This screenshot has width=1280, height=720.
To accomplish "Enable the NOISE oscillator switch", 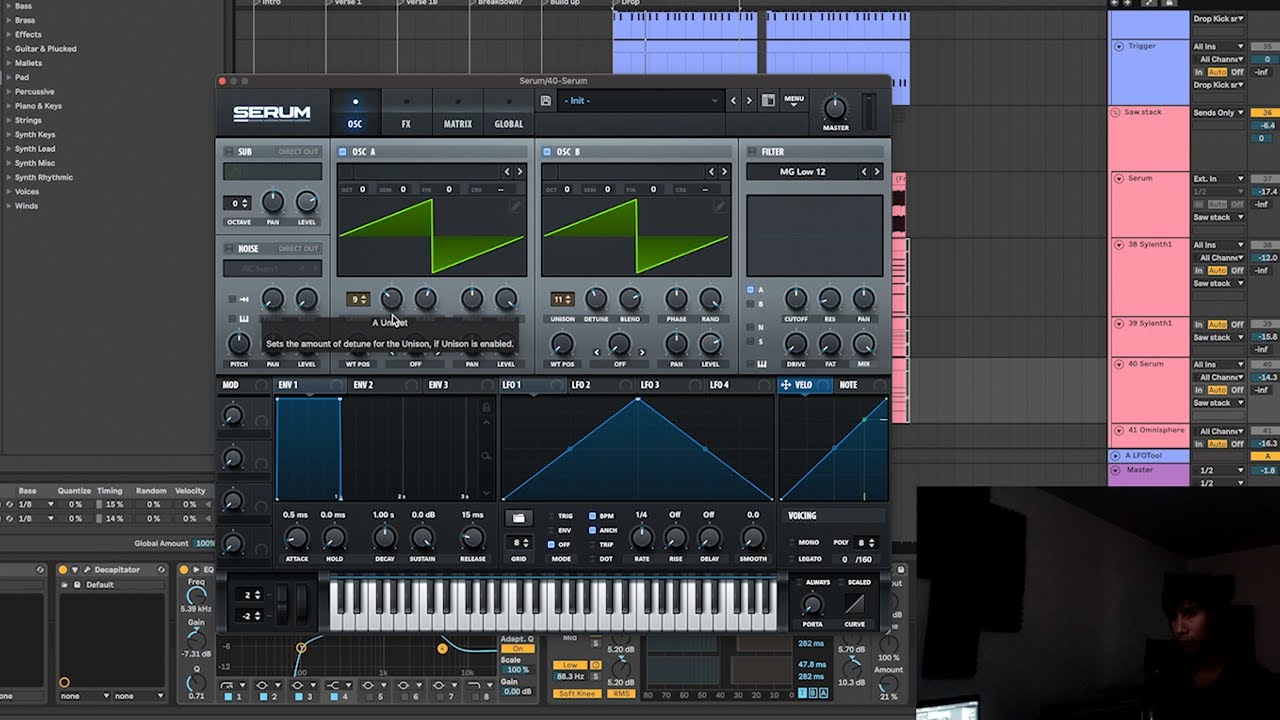I will coord(229,249).
